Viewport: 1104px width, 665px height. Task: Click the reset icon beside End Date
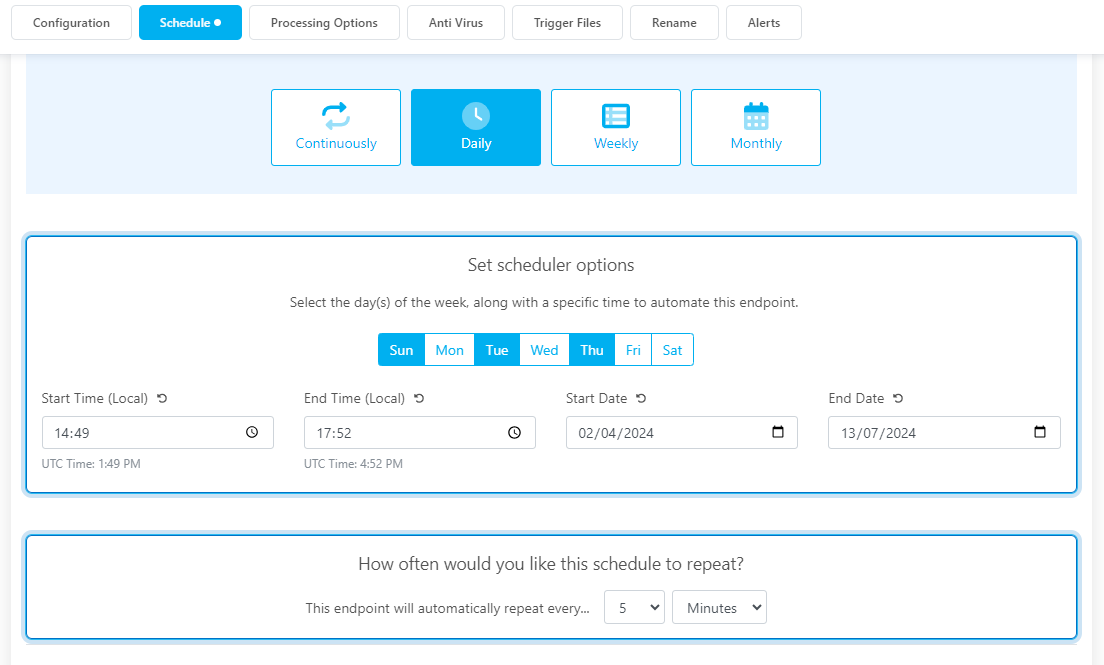(898, 398)
